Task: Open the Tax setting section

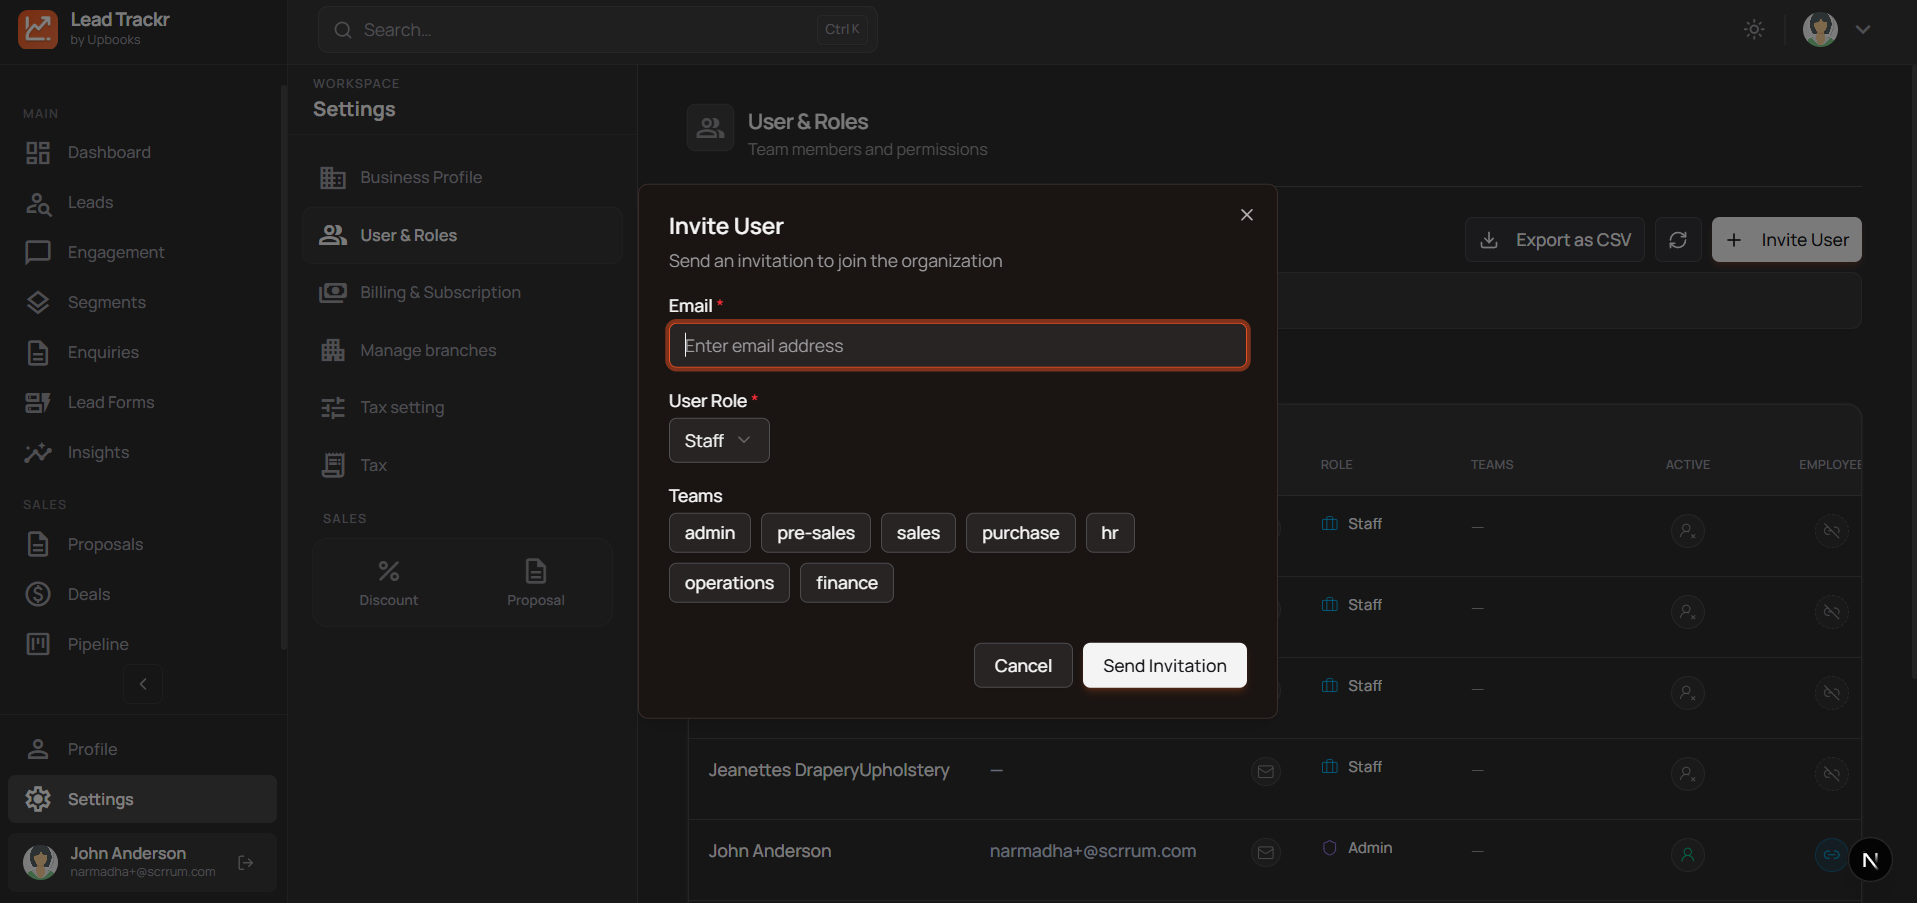Action: 402,407
